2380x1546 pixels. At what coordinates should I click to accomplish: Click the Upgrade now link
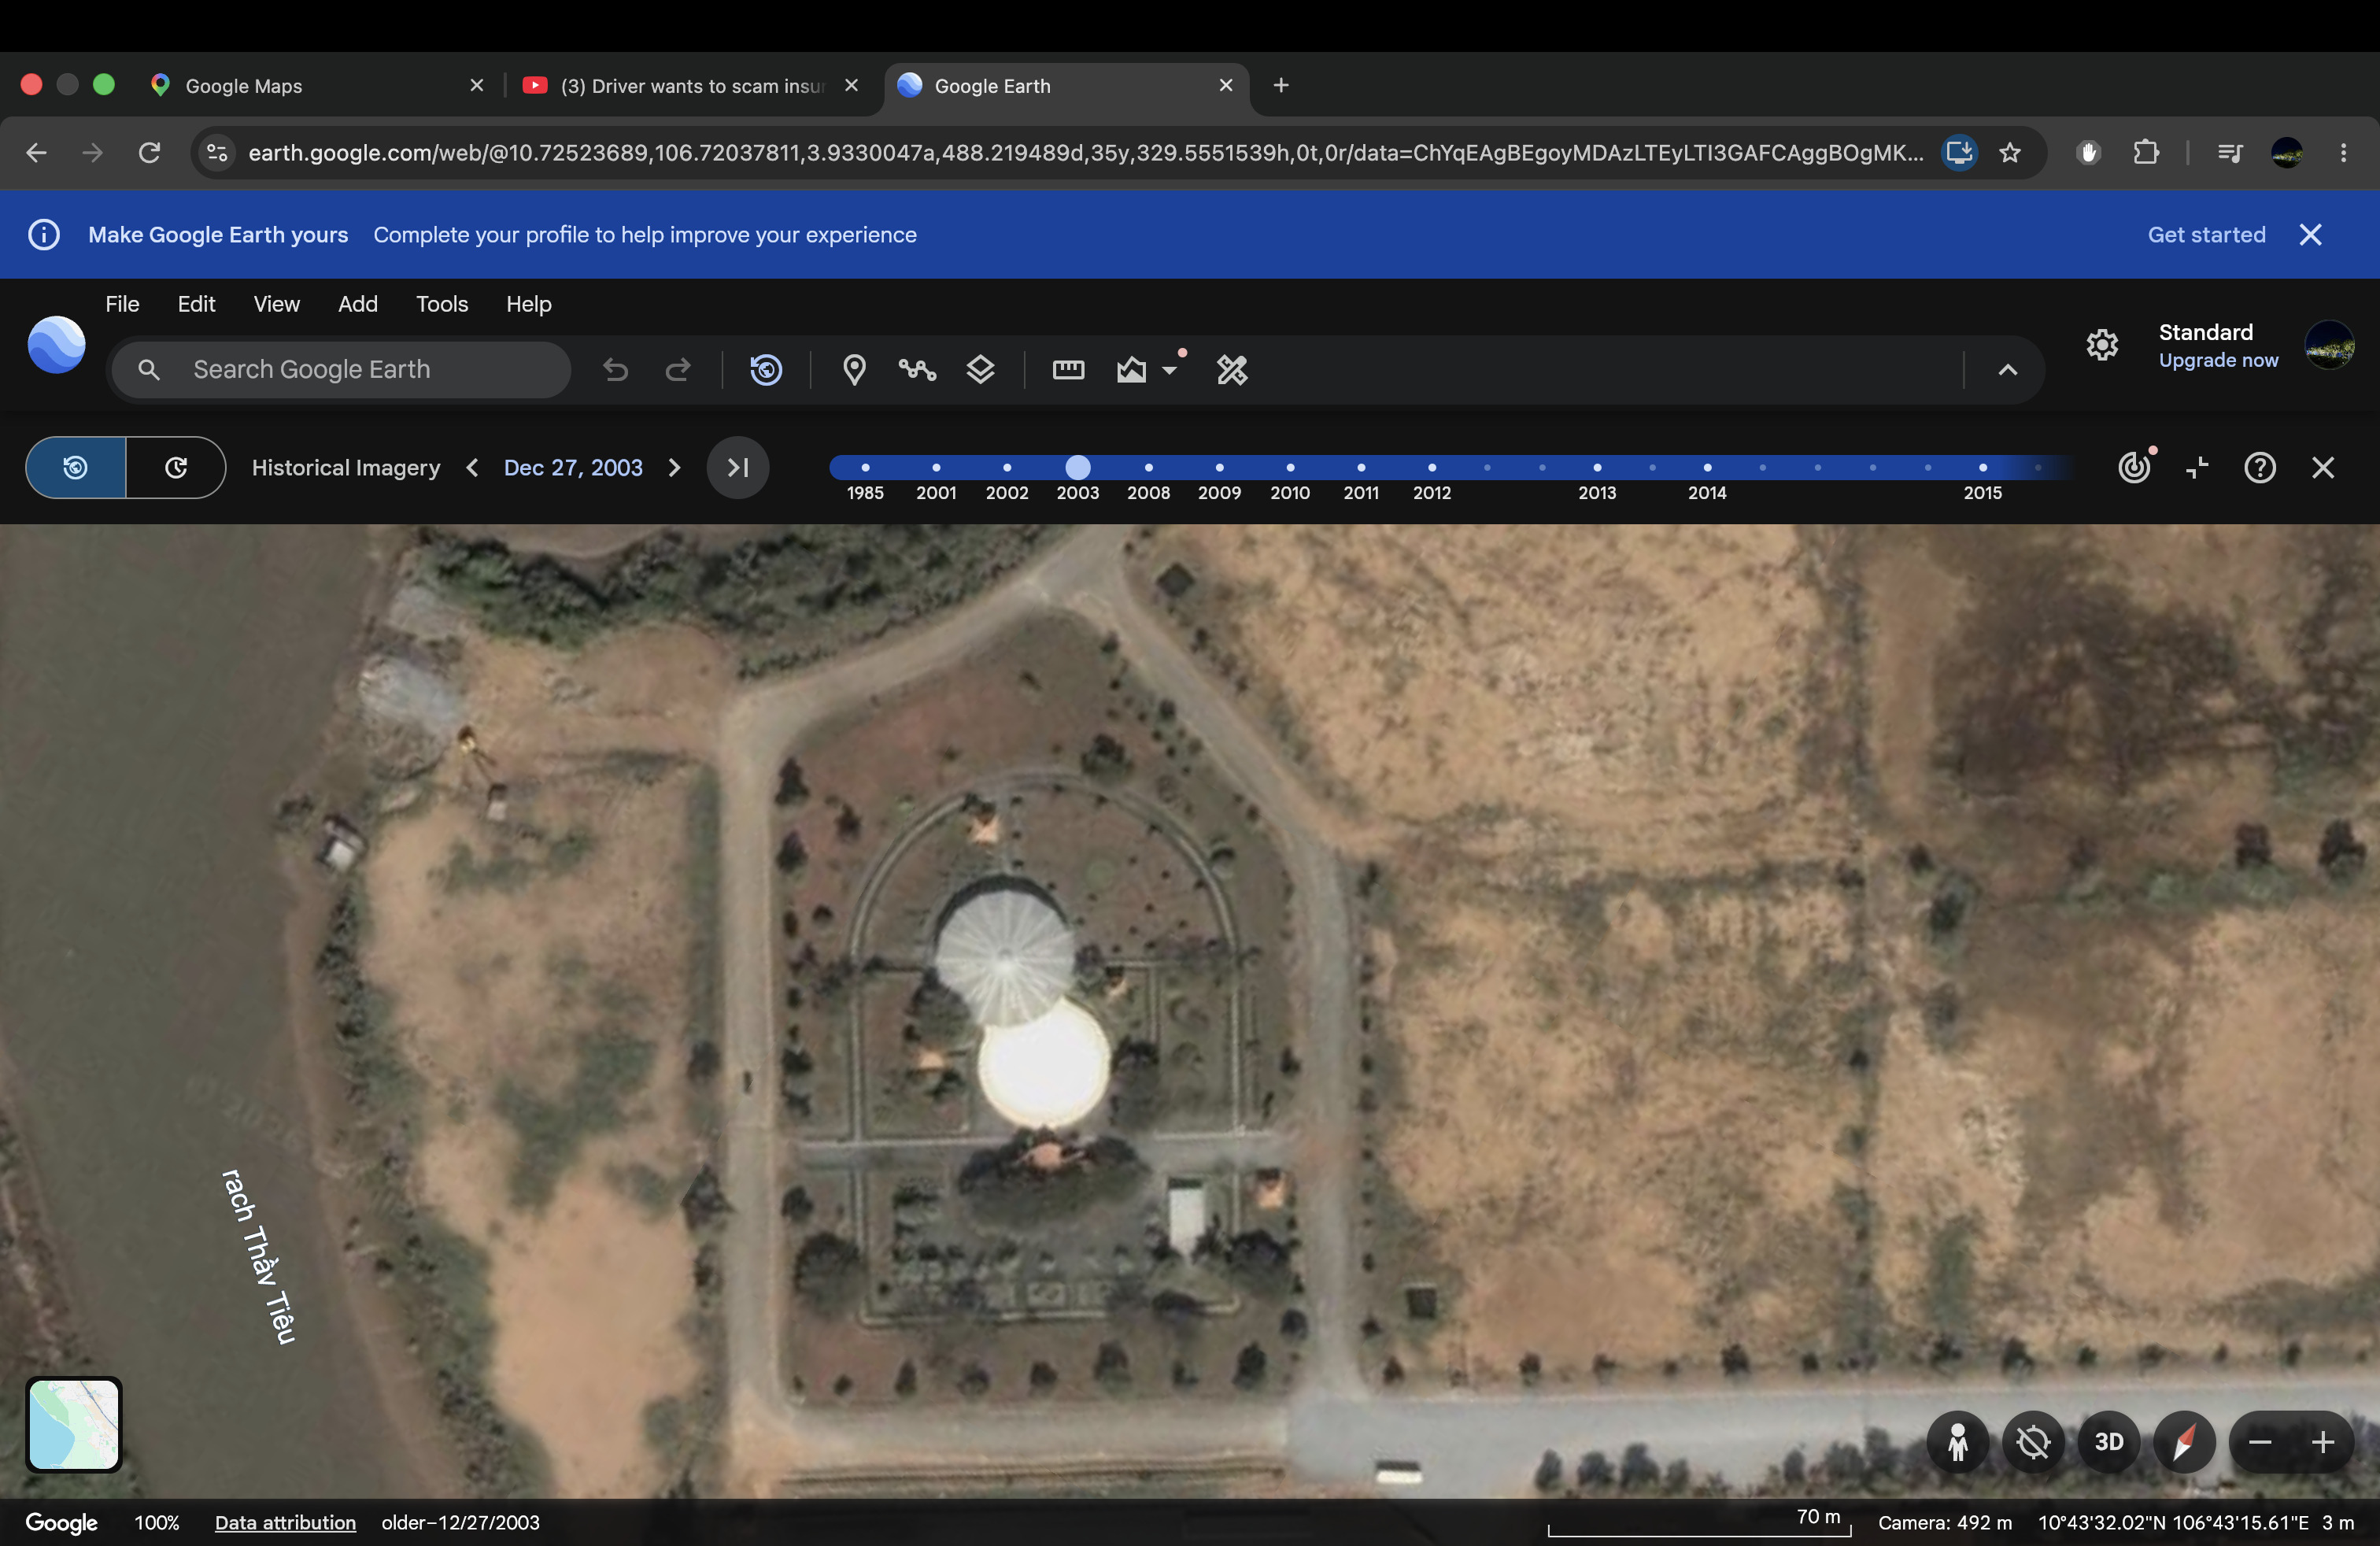pos(2218,360)
